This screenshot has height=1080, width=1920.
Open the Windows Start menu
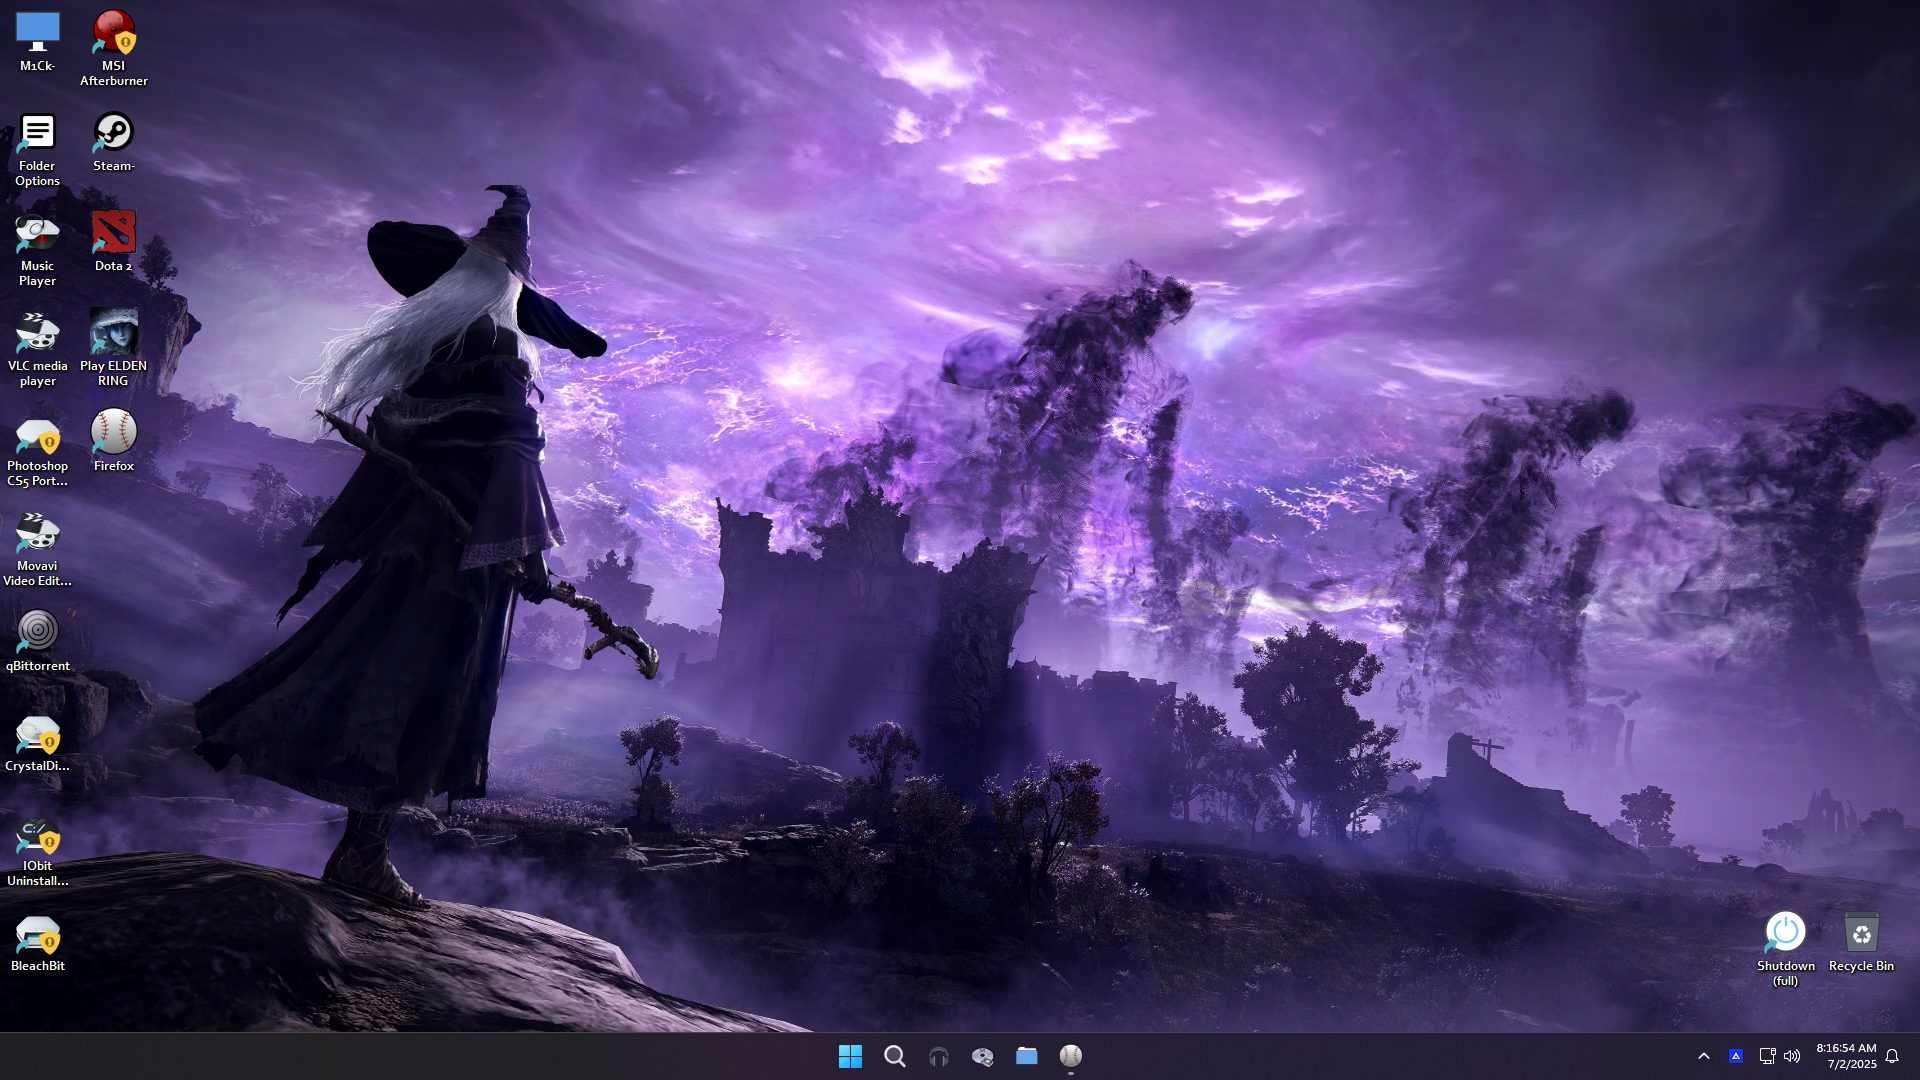(x=850, y=1056)
